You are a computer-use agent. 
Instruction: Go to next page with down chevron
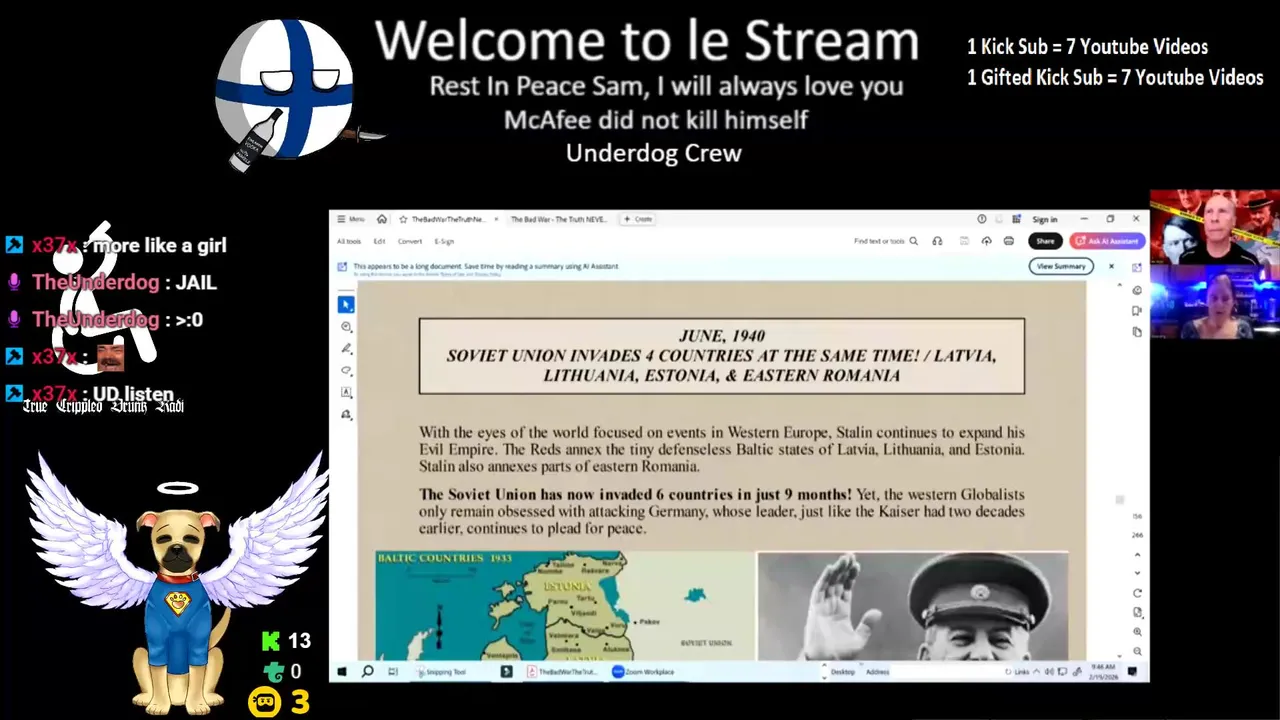1137,573
